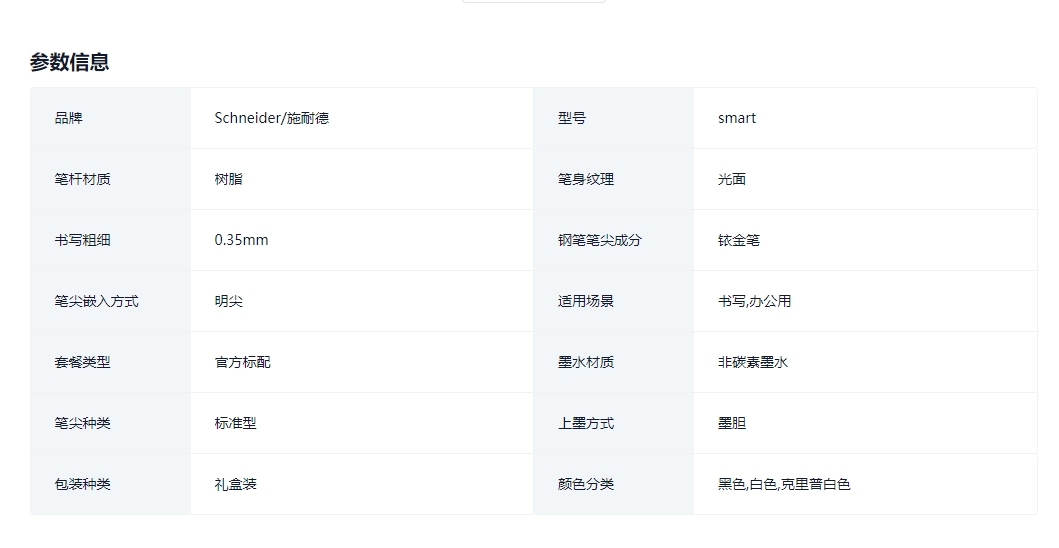Click the 参数信息 heading
The width and height of the screenshot is (1059, 548).
coord(70,62)
